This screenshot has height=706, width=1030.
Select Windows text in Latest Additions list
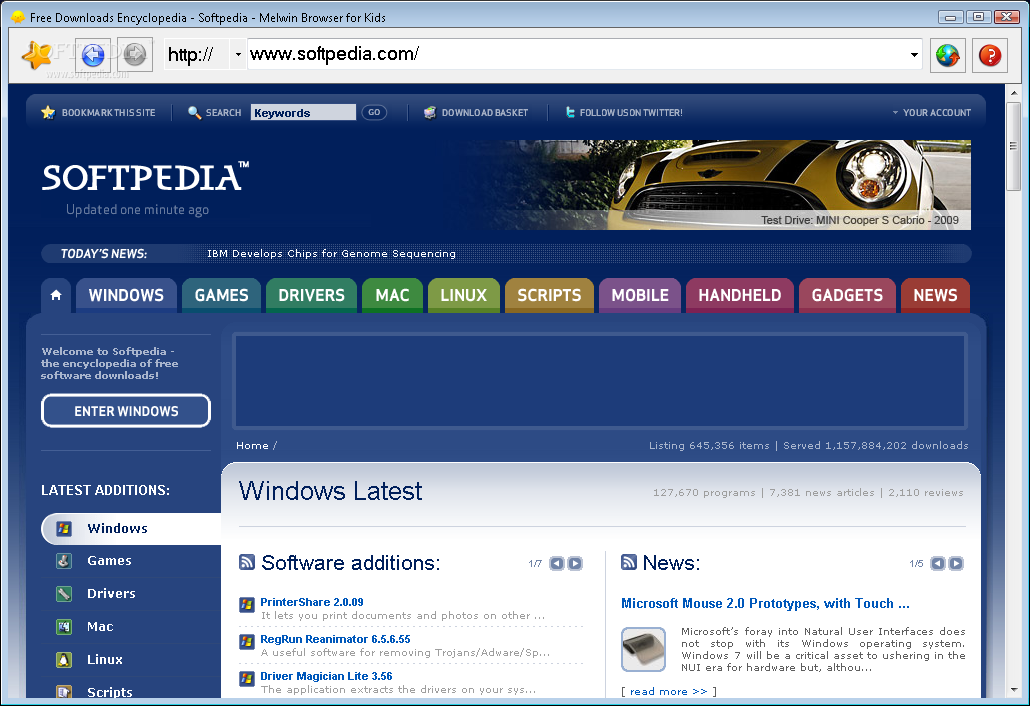[118, 528]
